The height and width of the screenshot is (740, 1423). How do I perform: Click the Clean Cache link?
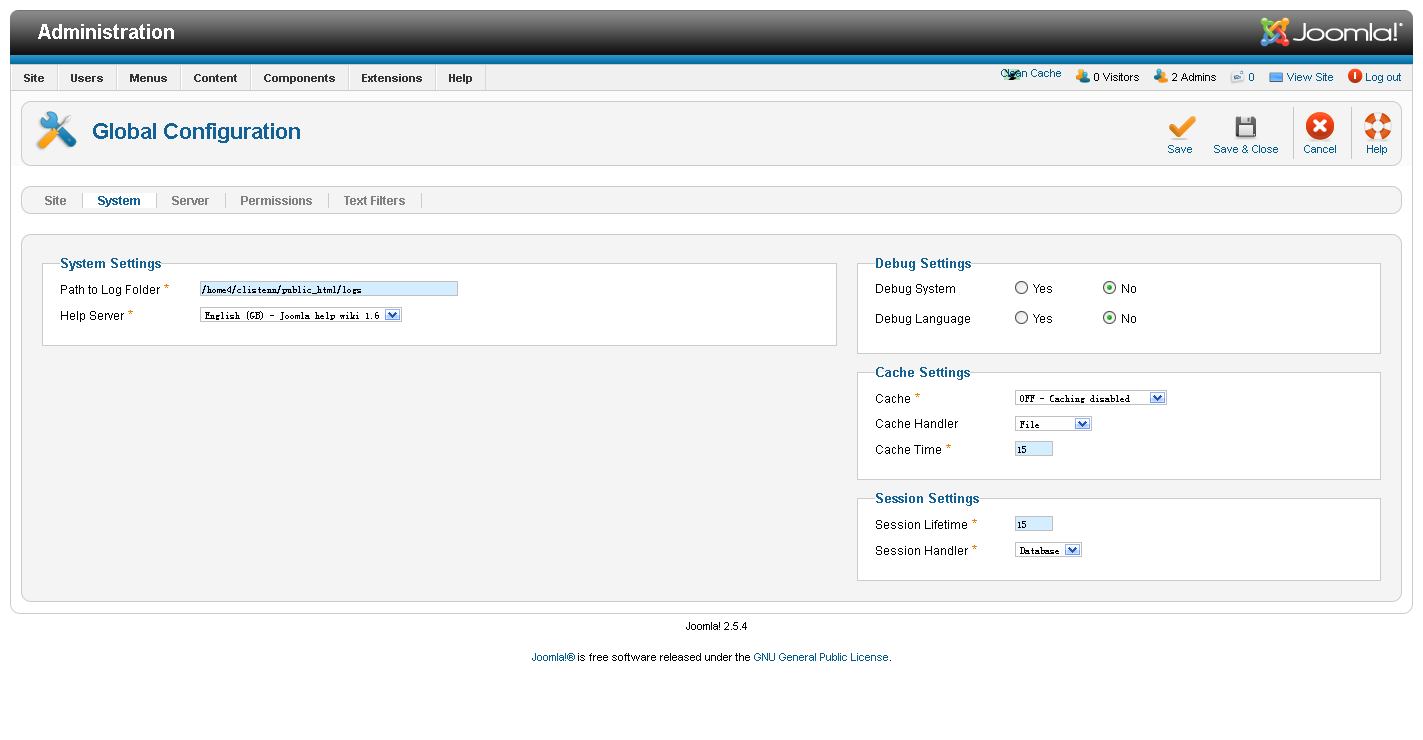point(1031,74)
